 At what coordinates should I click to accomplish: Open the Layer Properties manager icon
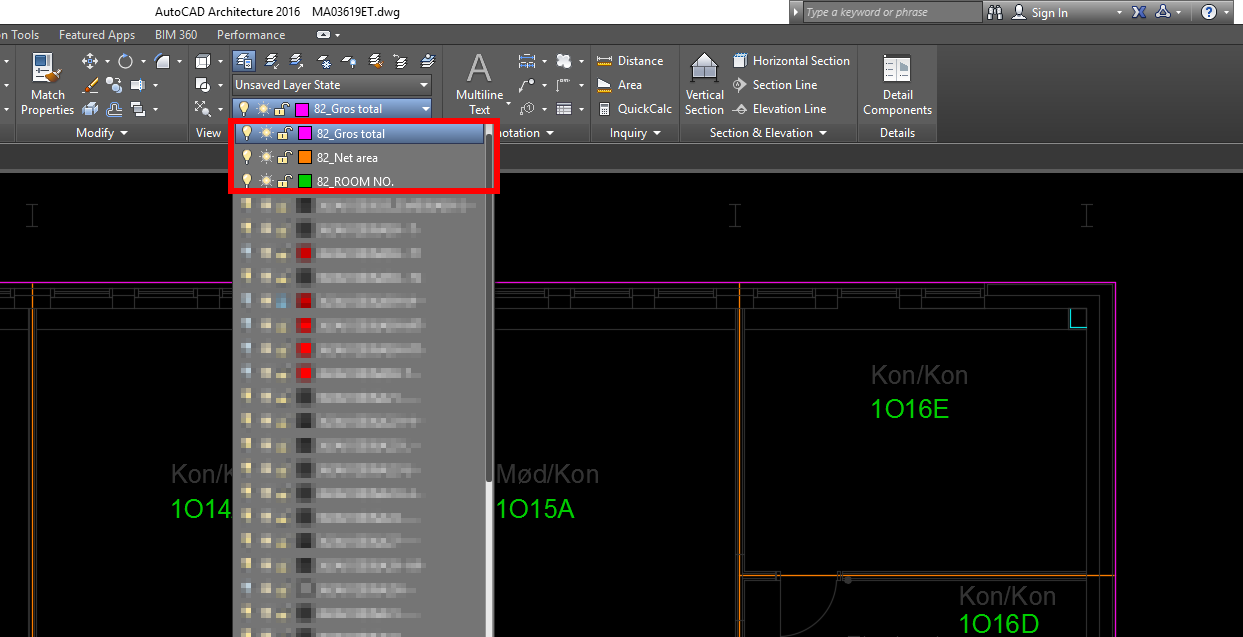pos(243,61)
